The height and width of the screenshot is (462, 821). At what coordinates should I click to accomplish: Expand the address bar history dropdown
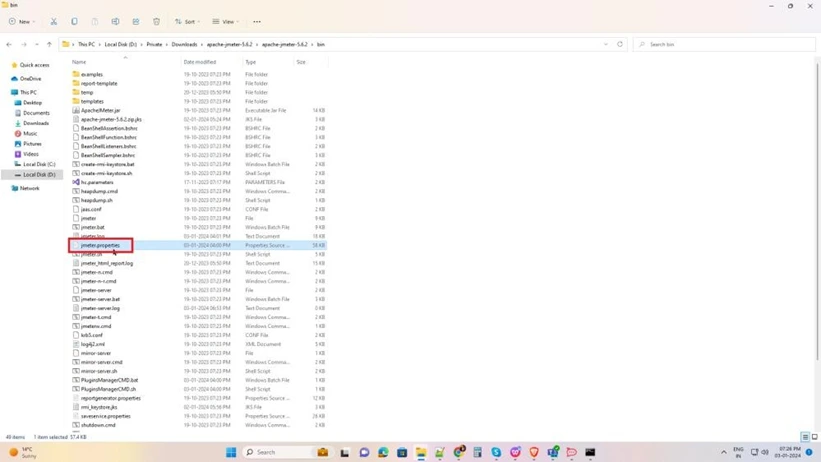(606, 45)
